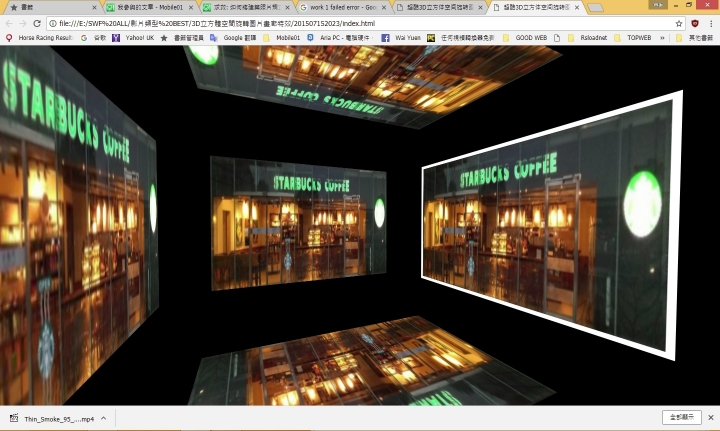Viewport: 720px width, 431px height.
Task: Click the top ceiling Starbucks panel
Action: [x=372, y=85]
